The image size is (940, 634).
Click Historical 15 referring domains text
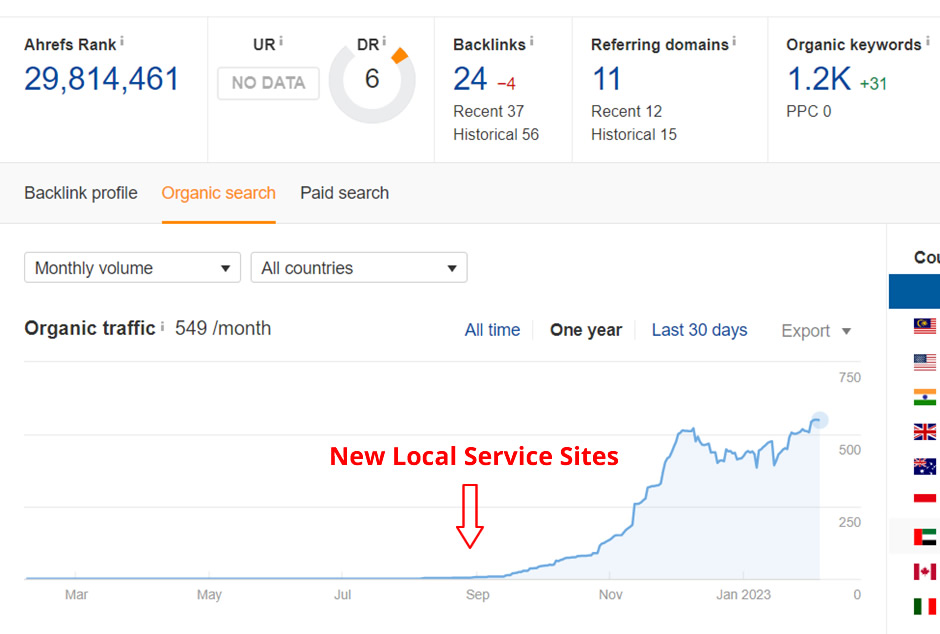click(x=634, y=134)
